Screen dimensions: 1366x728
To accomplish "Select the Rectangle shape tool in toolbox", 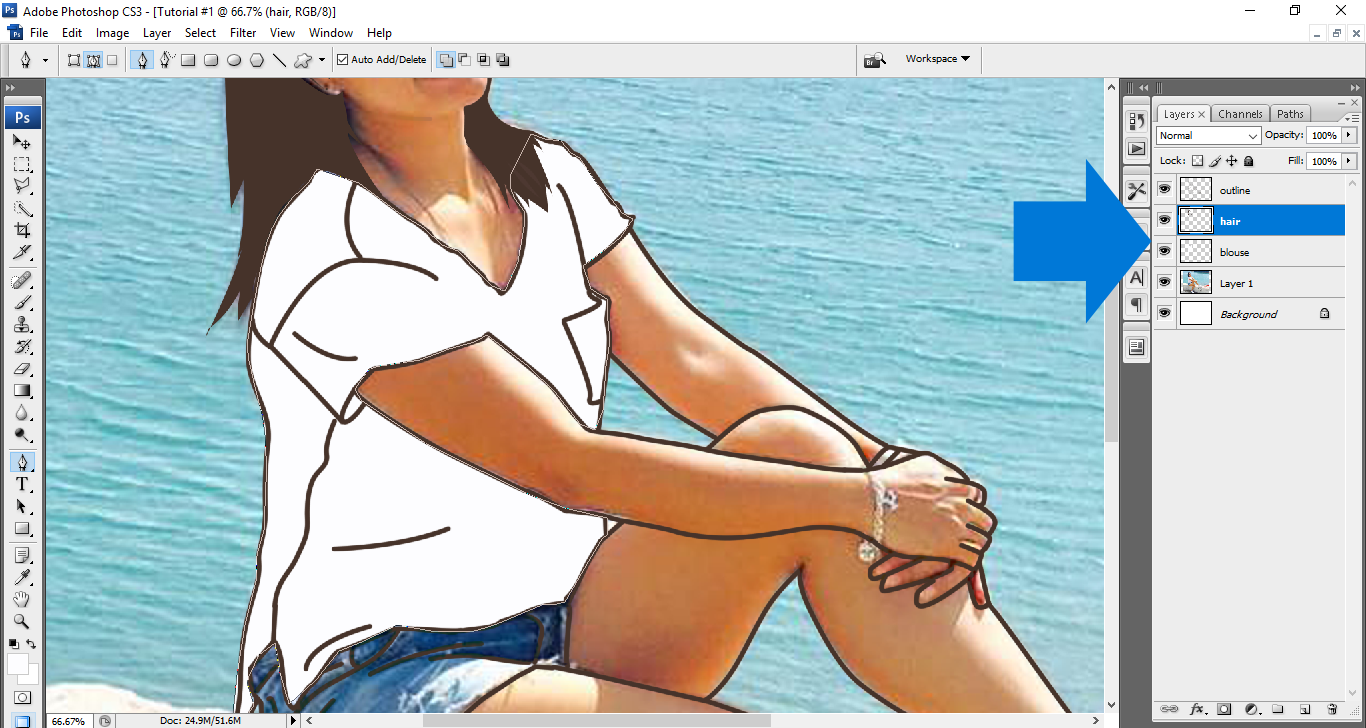I will 22,528.
